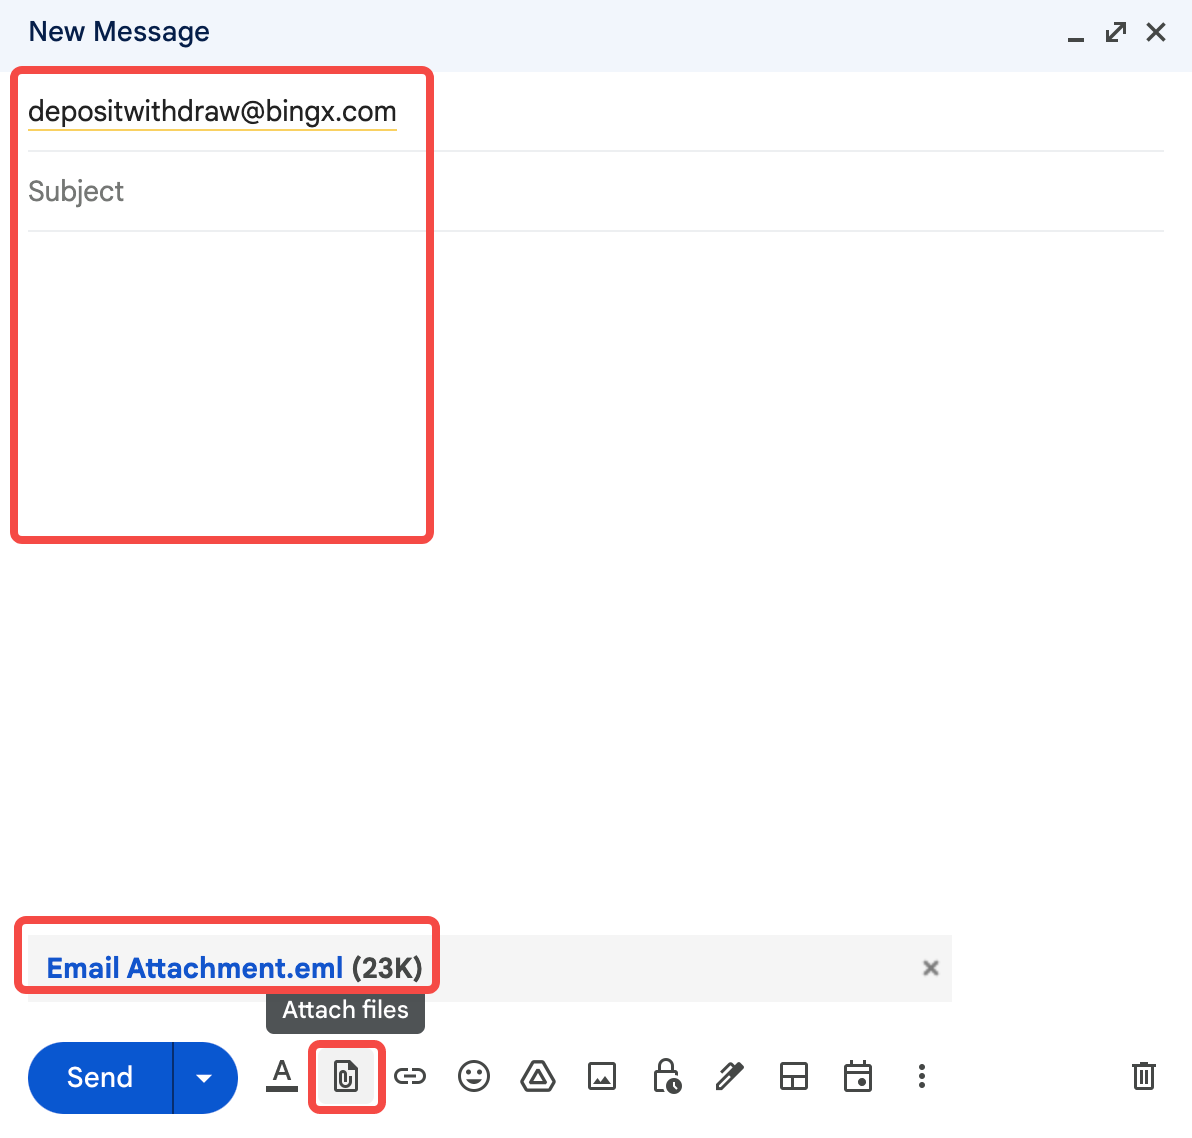
Task: Open the insert signature pen icon
Action: (730, 1077)
